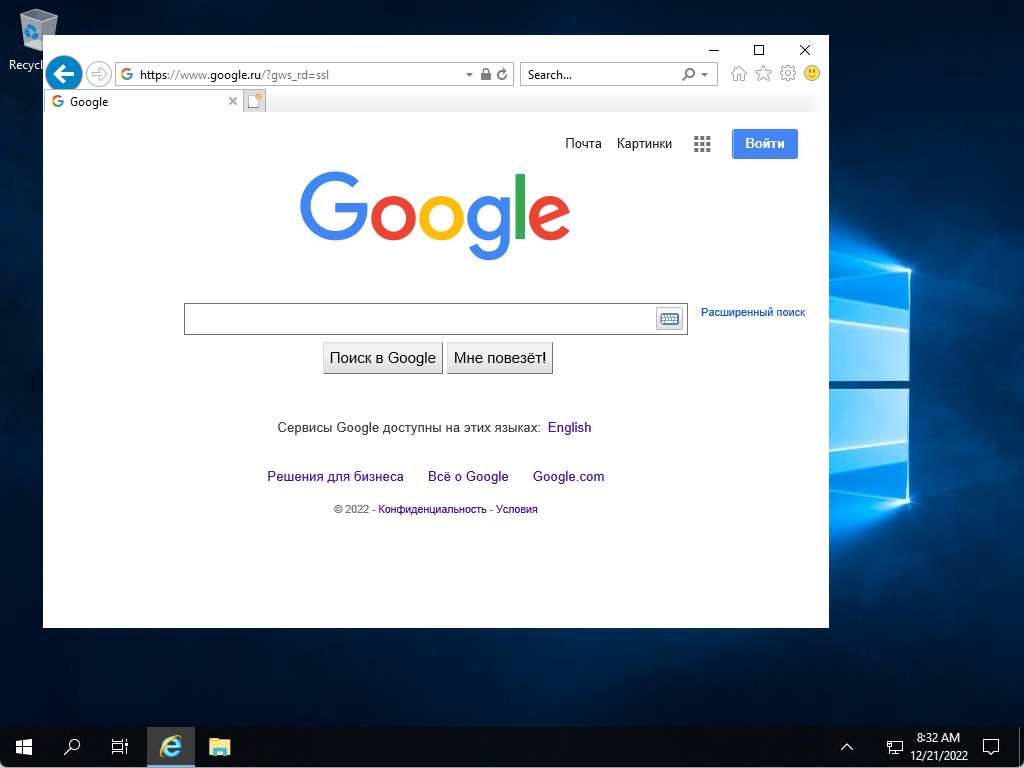Screen dimensions: 1024x768
Task: Click the Favorites star icon
Action: coord(762,73)
